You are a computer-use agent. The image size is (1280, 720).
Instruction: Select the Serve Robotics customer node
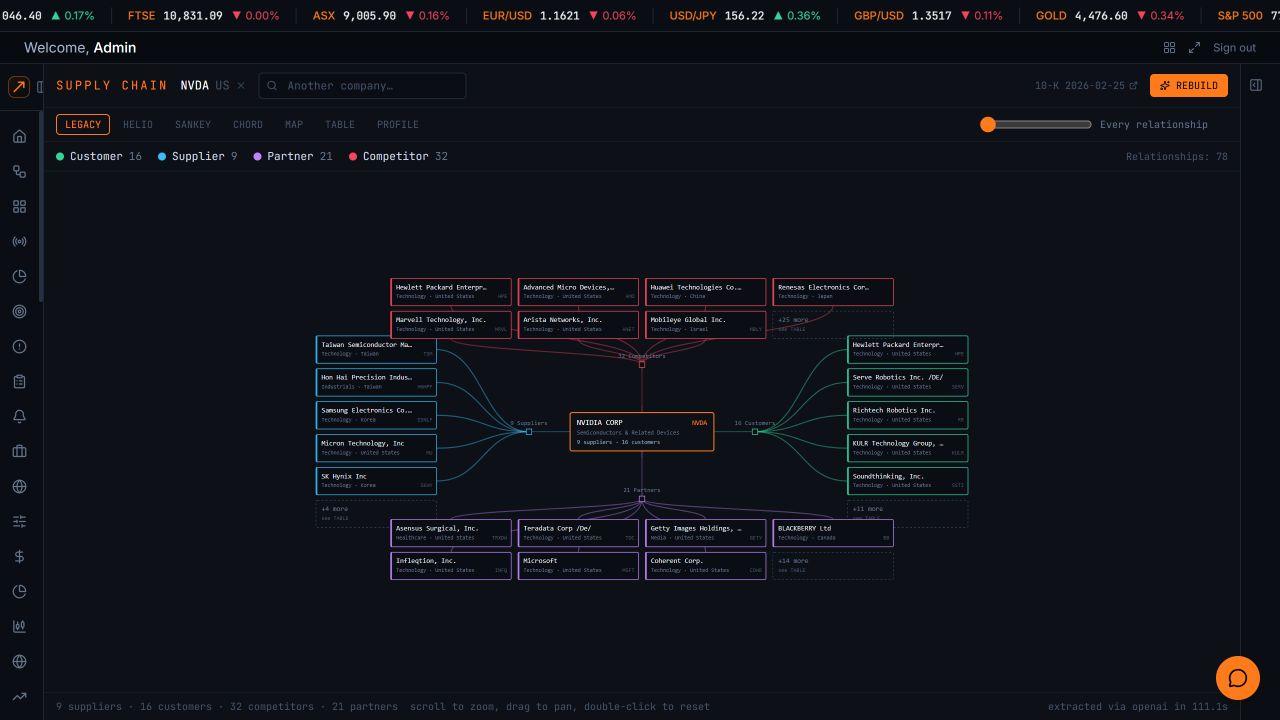click(908, 382)
